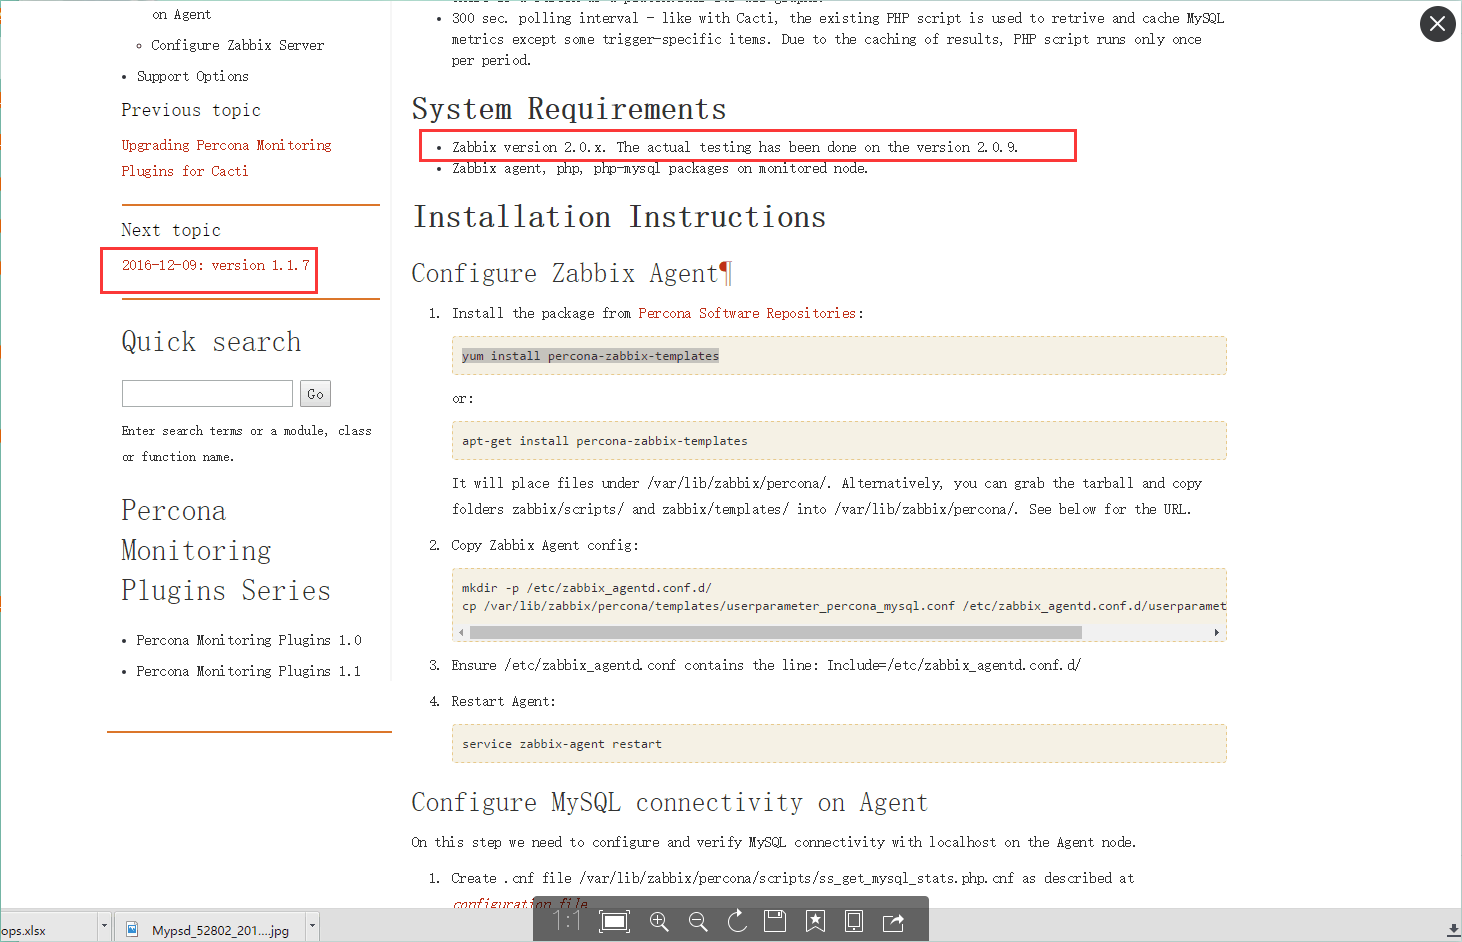Click the Go search button

pos(315,394)
